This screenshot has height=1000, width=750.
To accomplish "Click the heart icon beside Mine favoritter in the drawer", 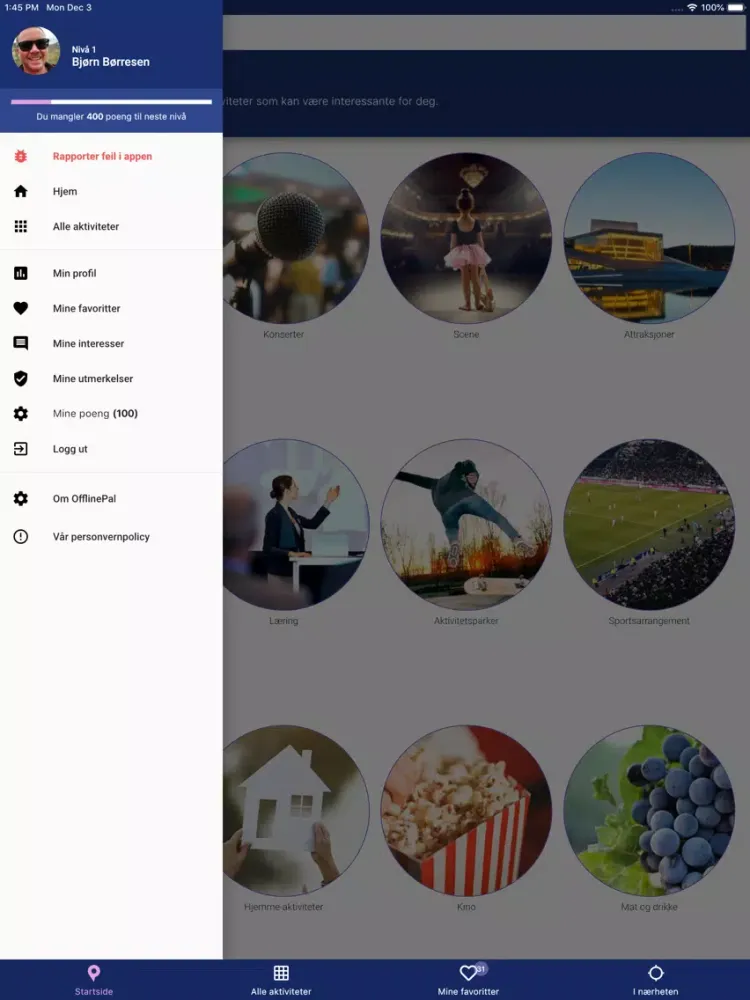I will (20, 308).
